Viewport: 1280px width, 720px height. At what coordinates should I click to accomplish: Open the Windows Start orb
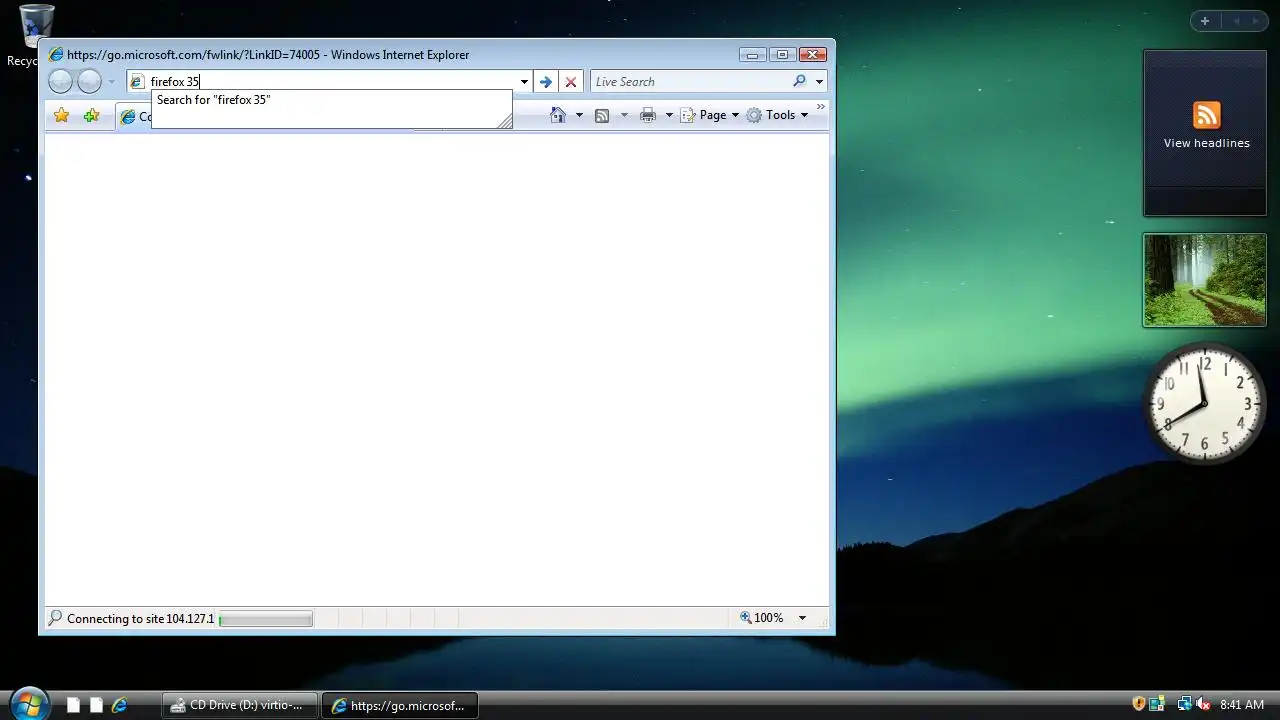tap(28, 704)
